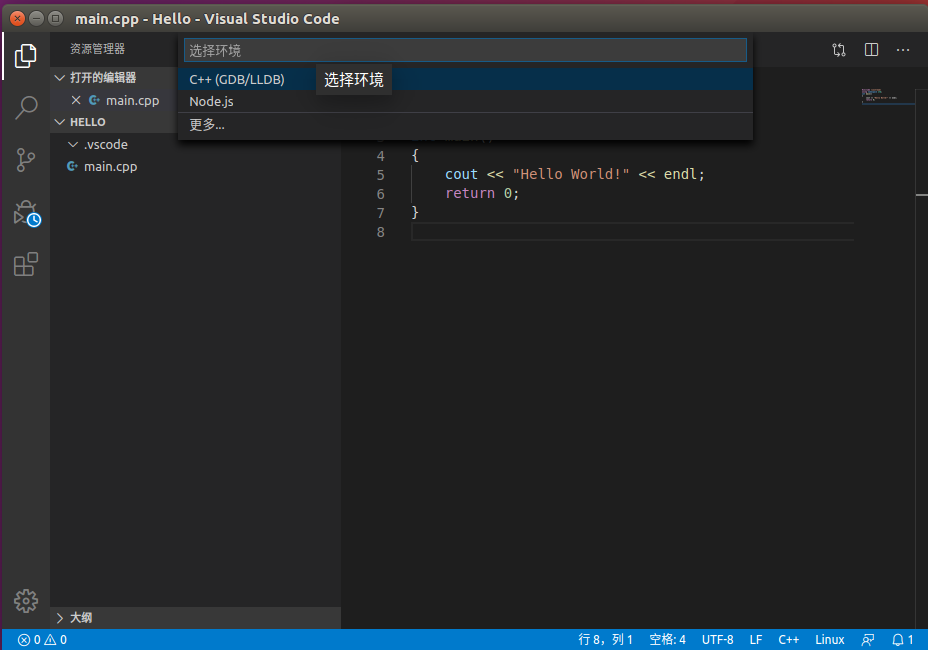Select the Explorer icon in activity bar

(25, 55)
